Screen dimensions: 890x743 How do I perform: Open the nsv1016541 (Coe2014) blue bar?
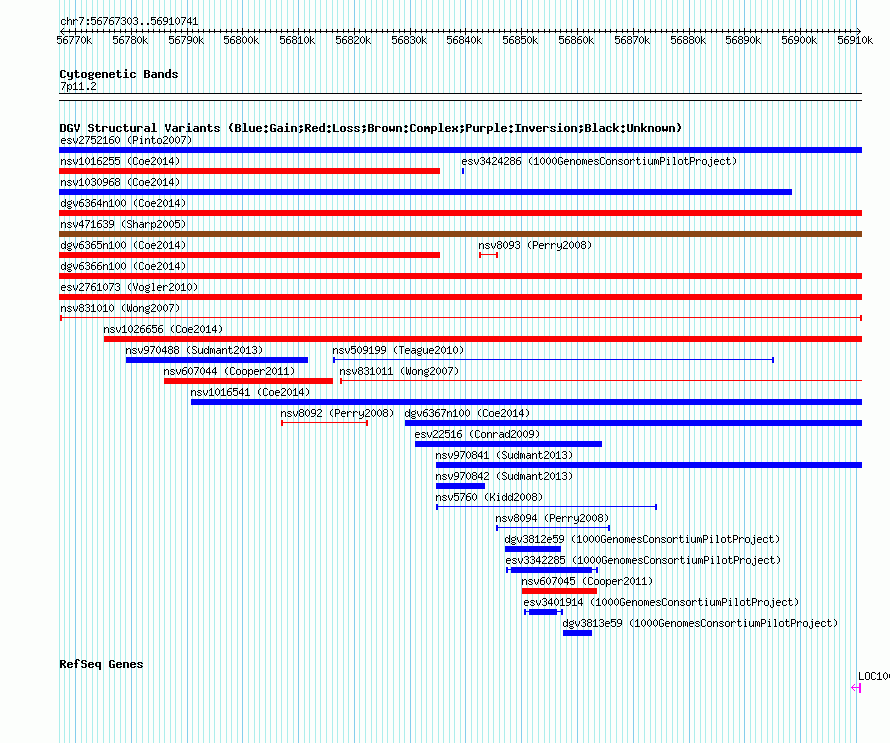click(526, 402)
